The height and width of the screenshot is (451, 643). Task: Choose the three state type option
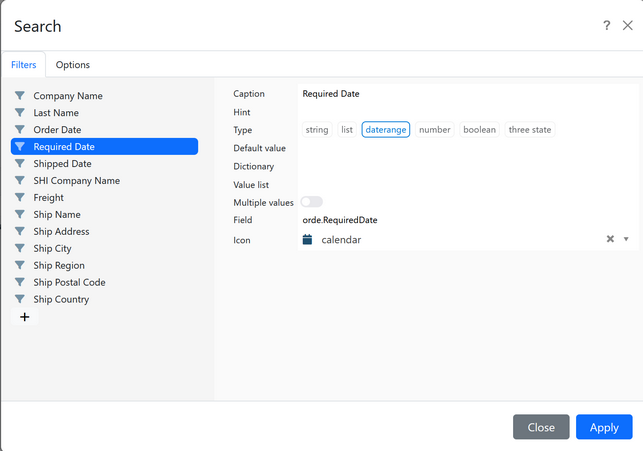(530, 130)
